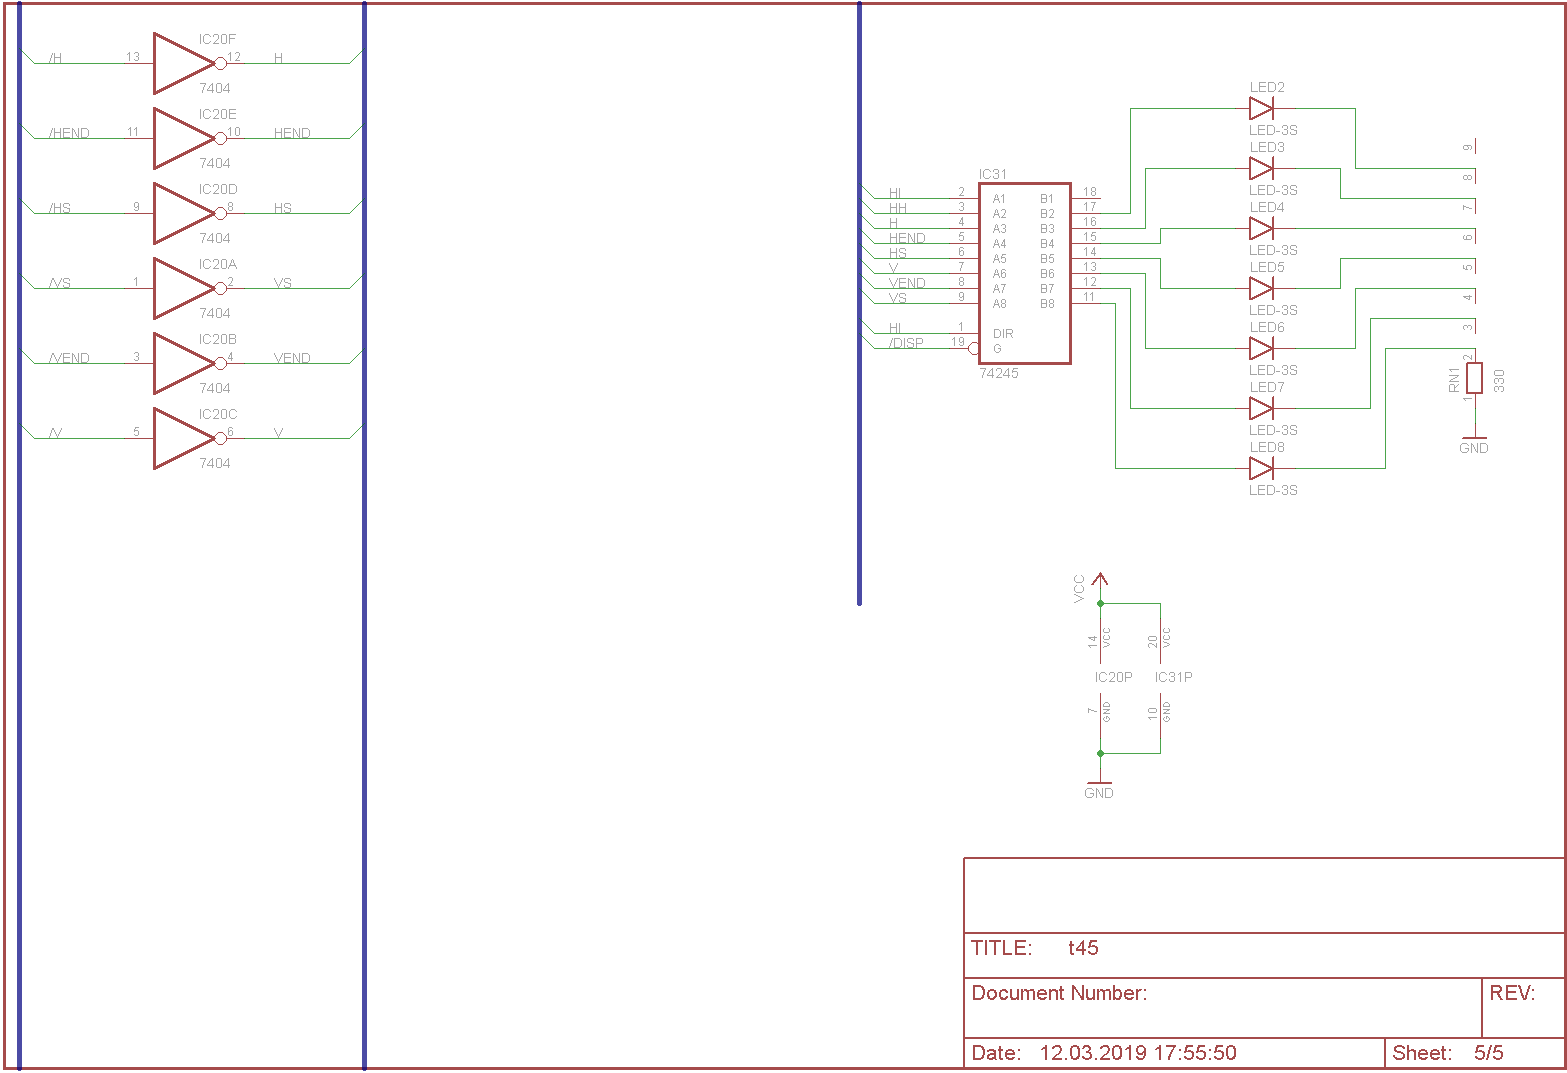Pick the IC20A inverter triangle
Image resolution: width=1567 pixels, height=1073 pixels.
pyautogui.click(x=182, y=288)
